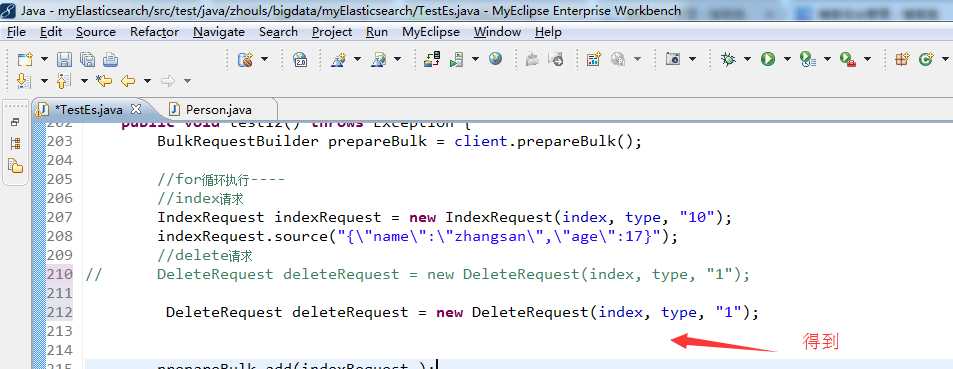
Task: Open the Debug configurations dropdown arrow
Action: point(747,59)
